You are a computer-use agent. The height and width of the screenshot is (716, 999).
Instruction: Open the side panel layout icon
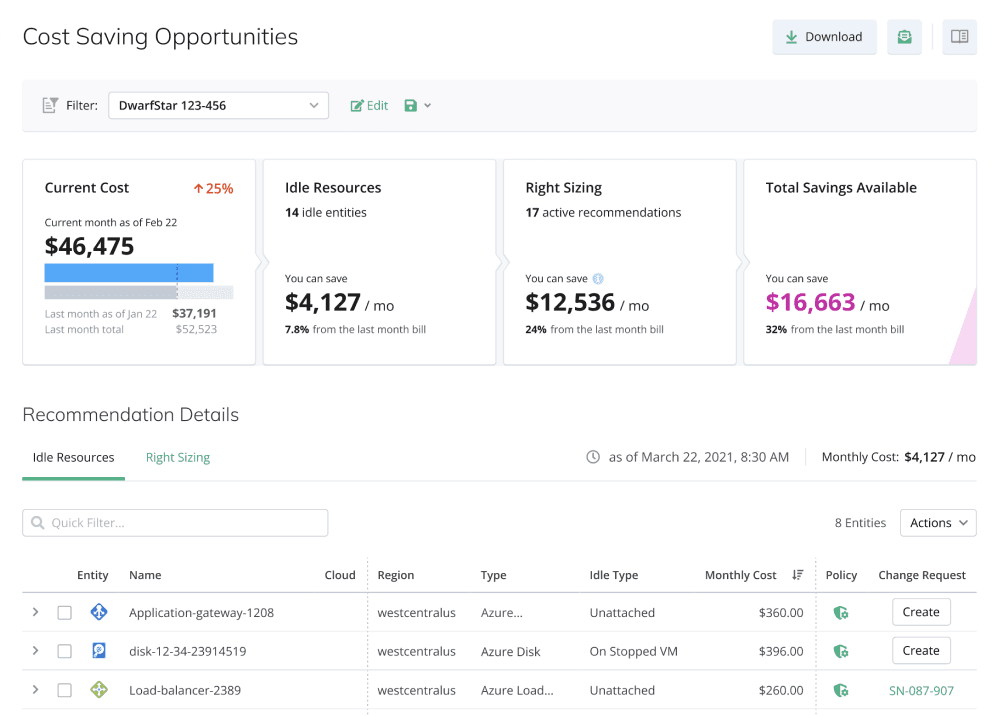(x=959, y=37)
